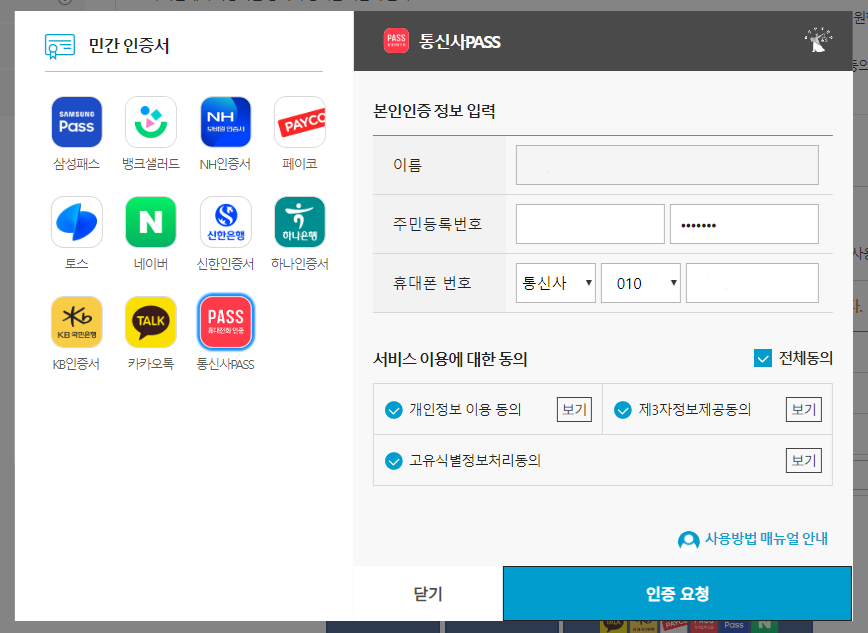Toggle 개인정보 이용 동의 checkmark
Viewport: 868px width, 633px height.
pos(394,410)
